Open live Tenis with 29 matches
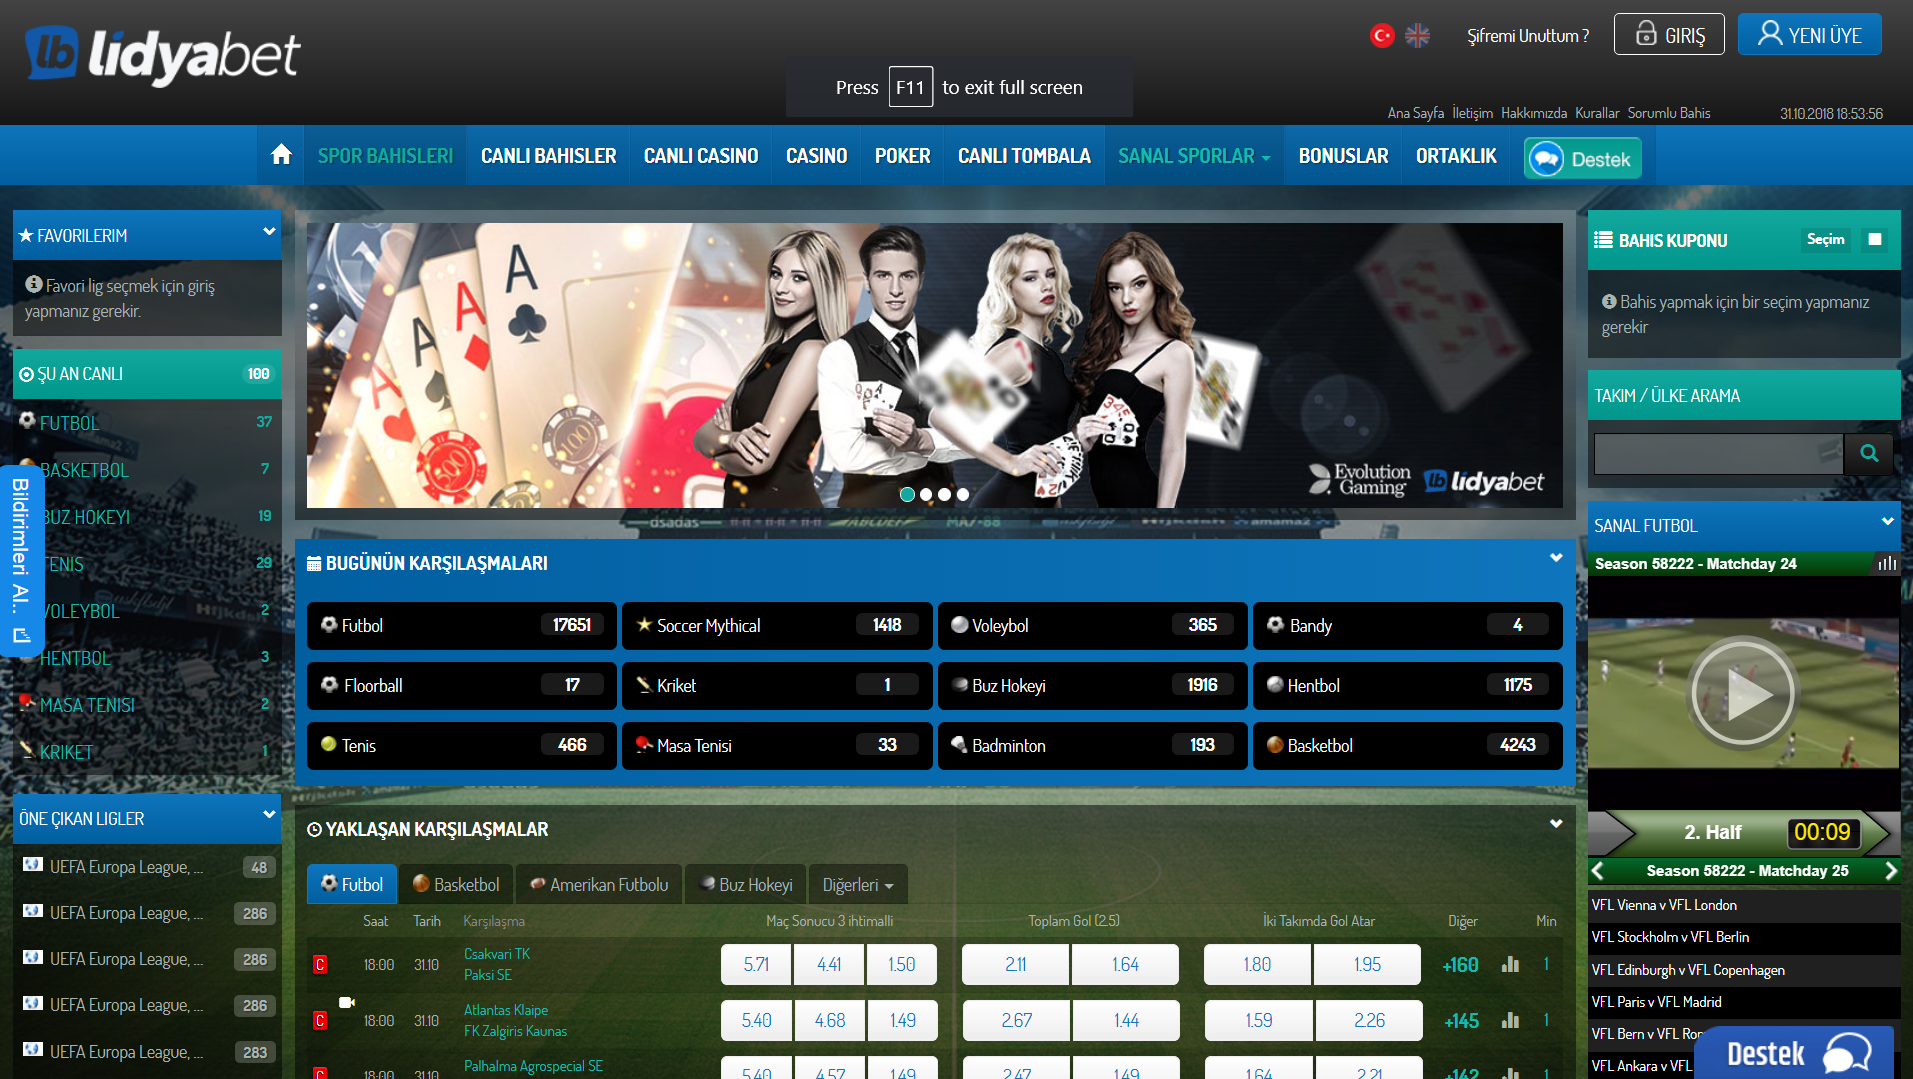 147,564
